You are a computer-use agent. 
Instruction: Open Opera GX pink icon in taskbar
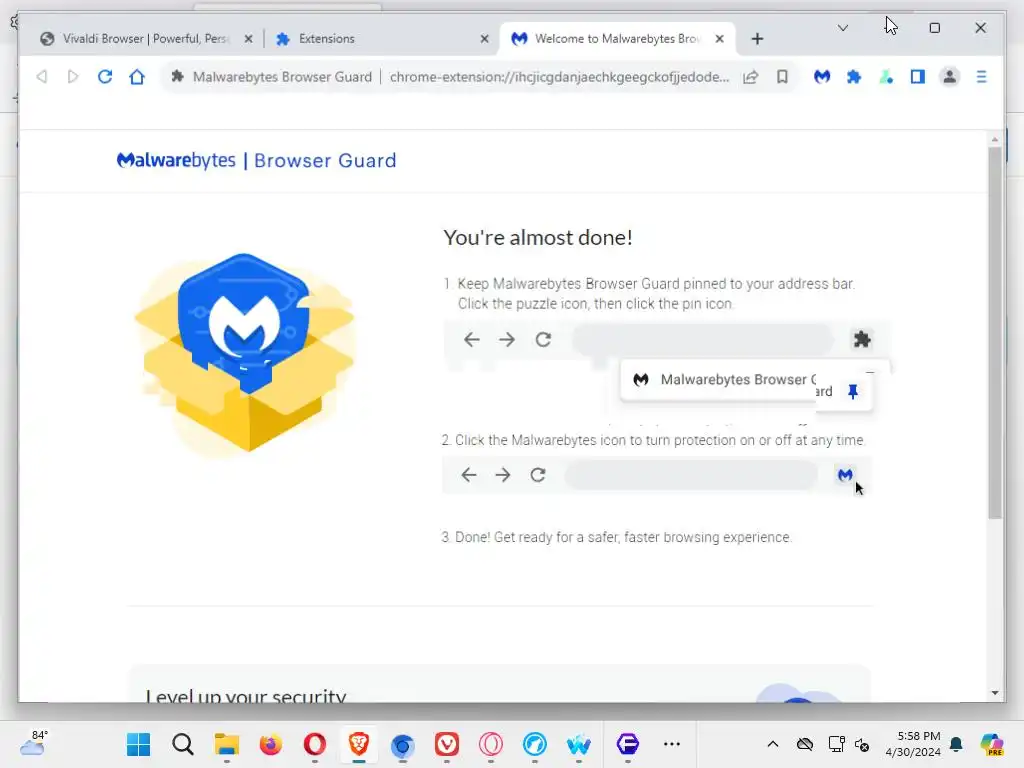pos(490,744)
